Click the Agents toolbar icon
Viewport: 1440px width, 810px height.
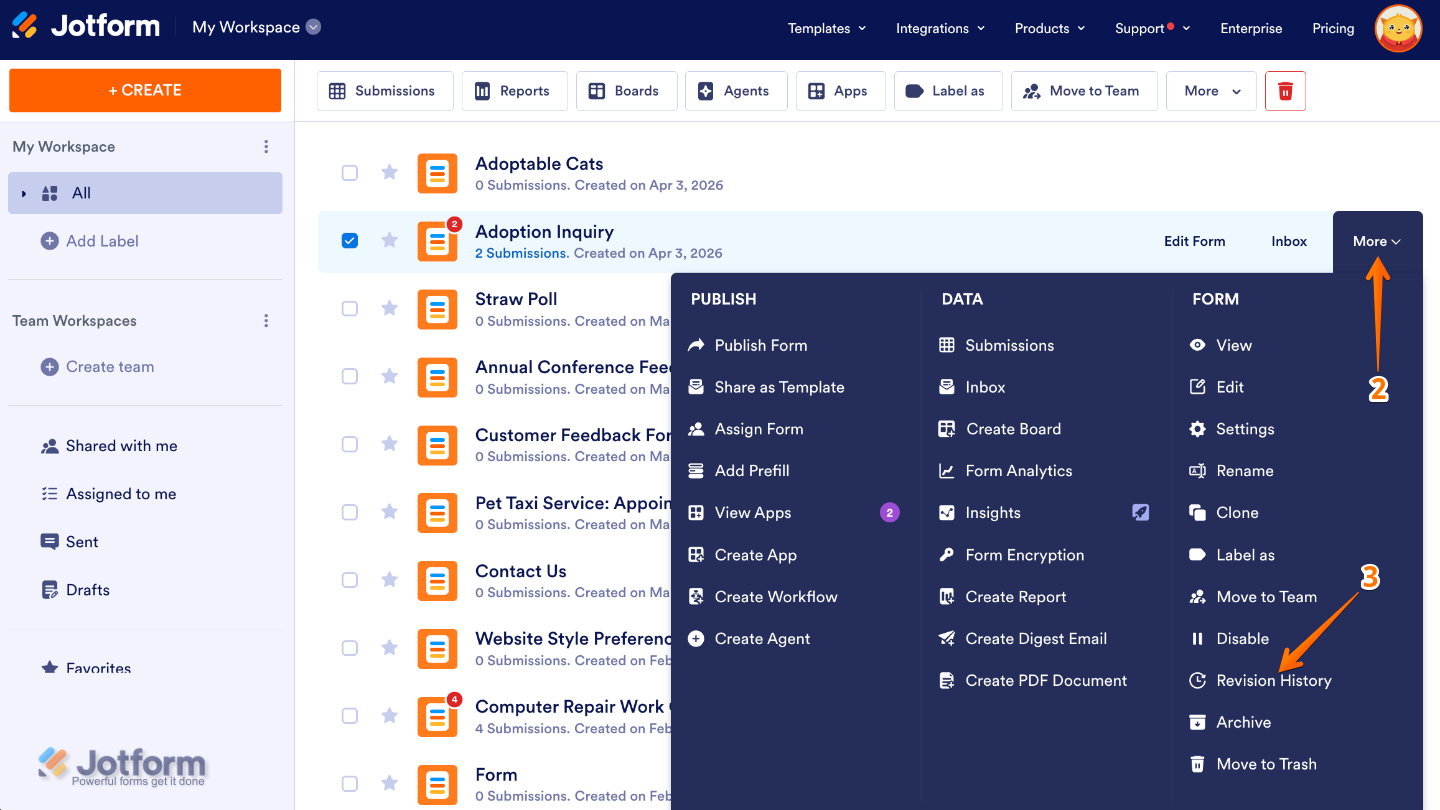735,90
